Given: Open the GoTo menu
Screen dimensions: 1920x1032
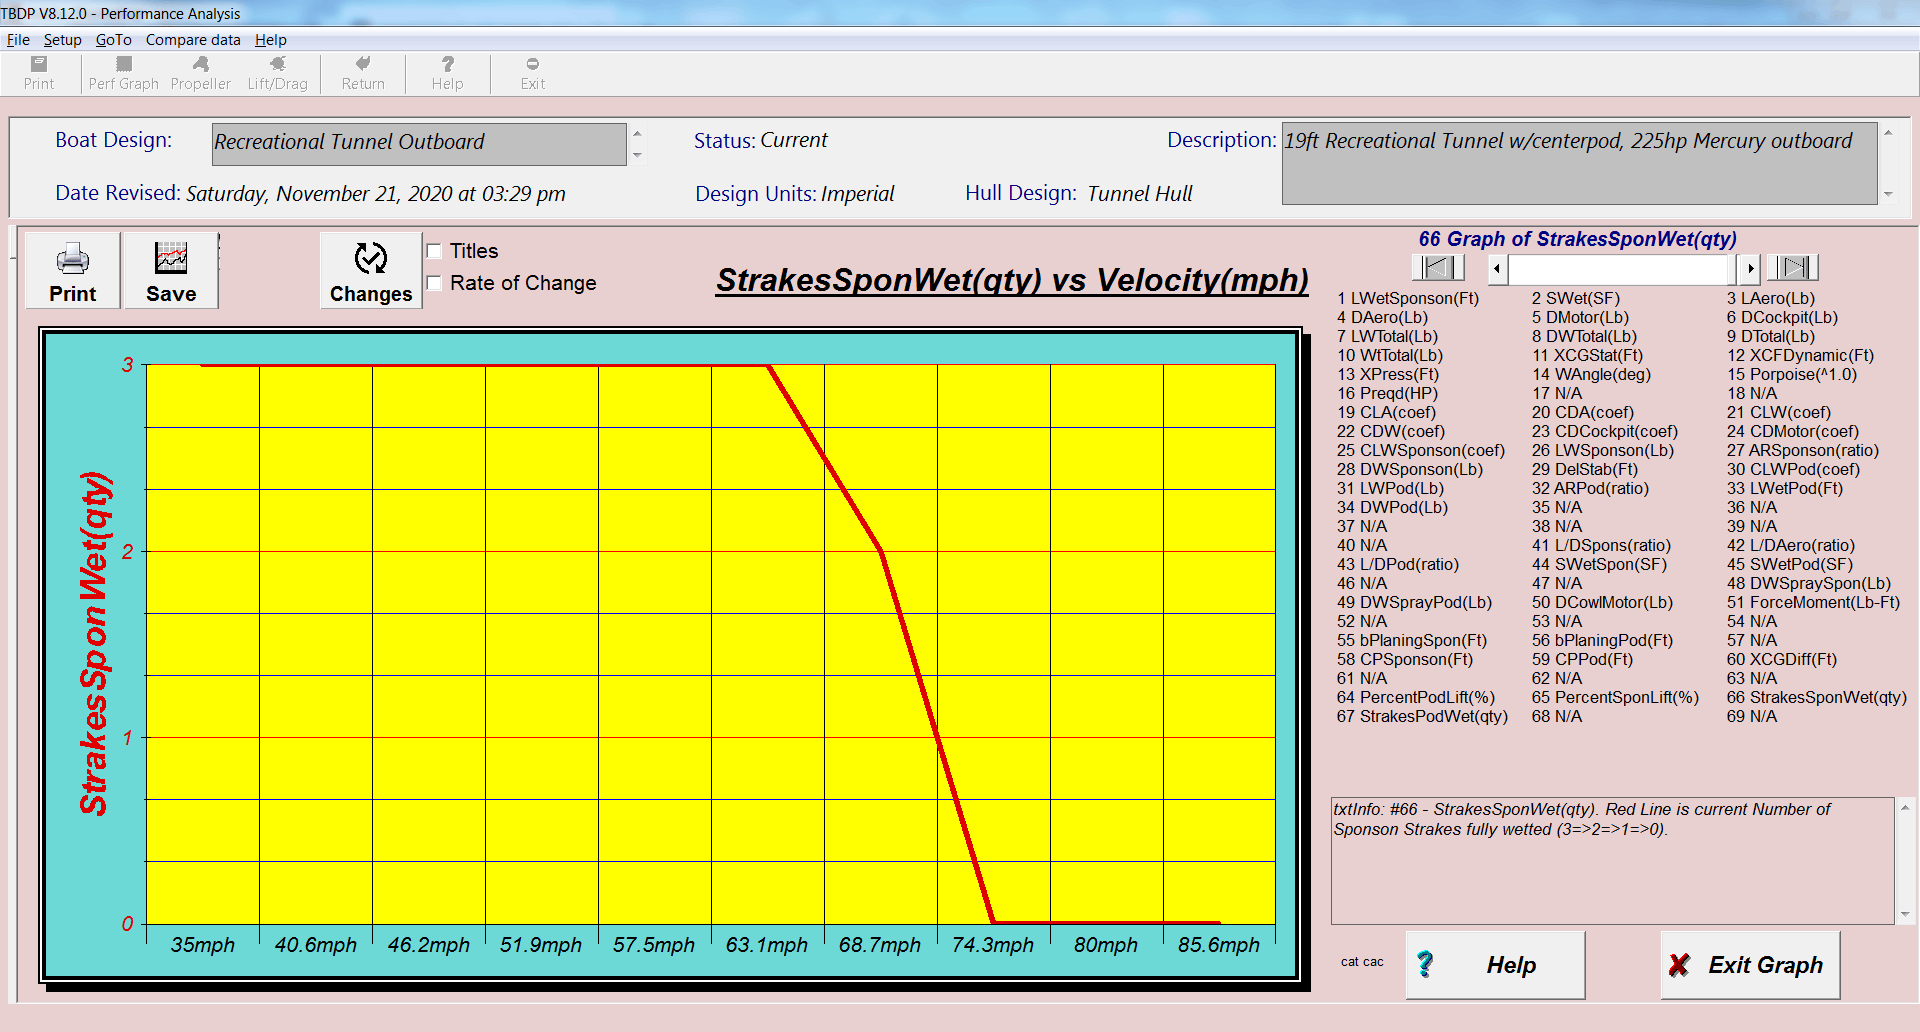Looking at the screenshot, I should (113, 40).
